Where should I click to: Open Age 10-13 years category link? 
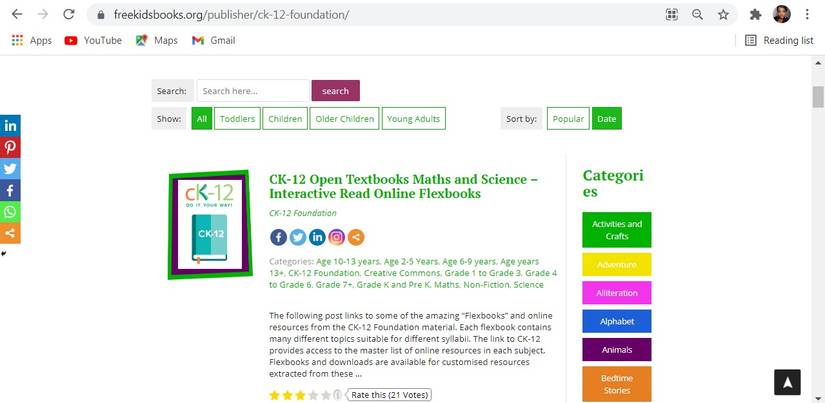[x=348, y=261]
